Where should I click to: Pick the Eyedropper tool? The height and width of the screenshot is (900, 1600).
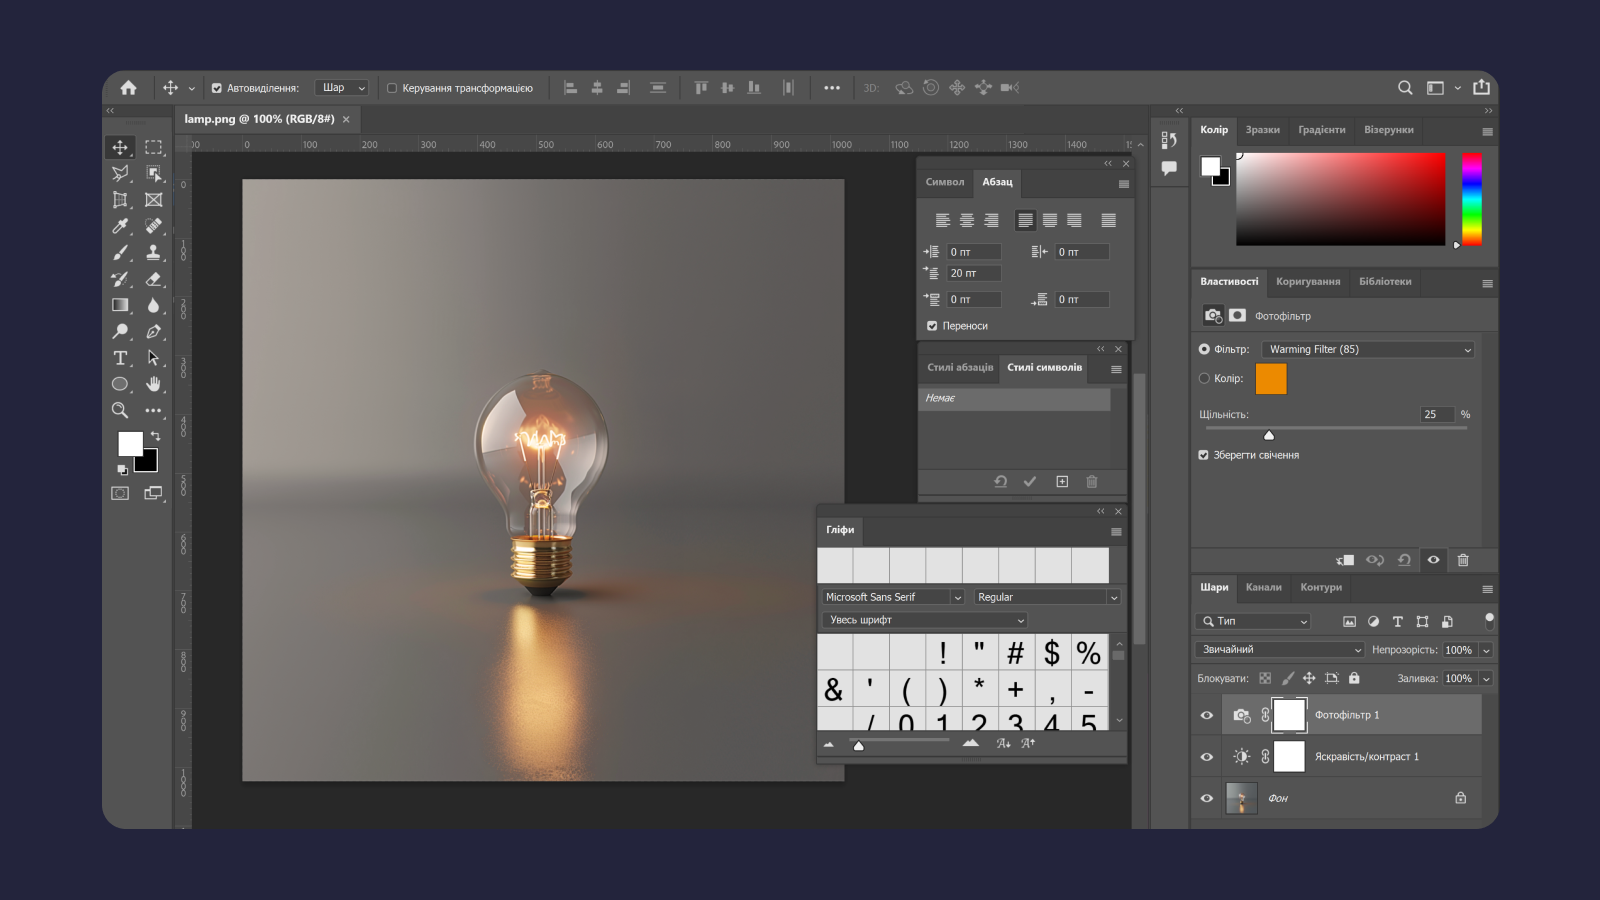pyautogui.click(x=120, y=226)
